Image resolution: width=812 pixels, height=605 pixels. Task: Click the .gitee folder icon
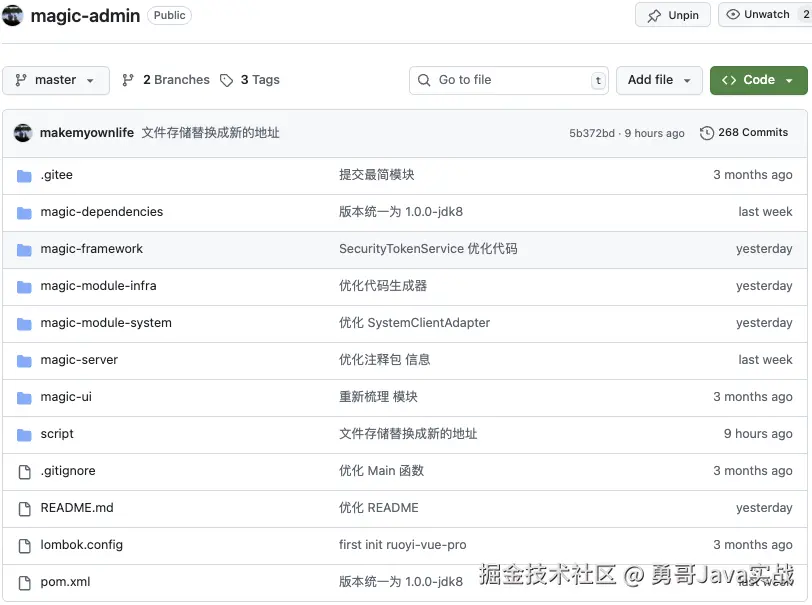tap(24, 176)
